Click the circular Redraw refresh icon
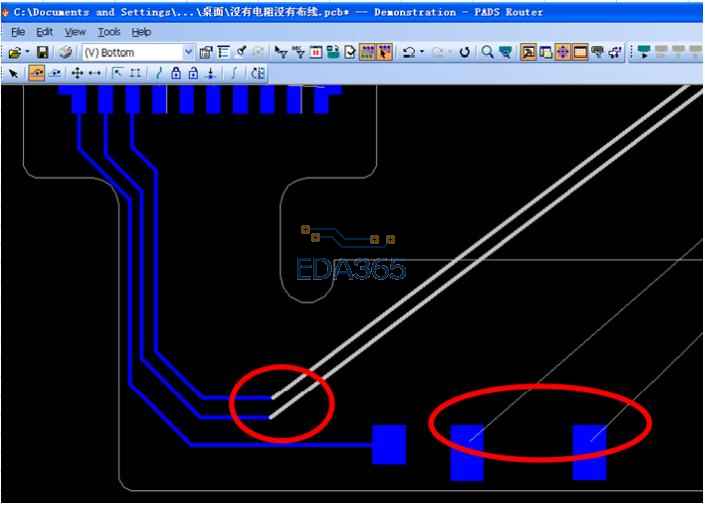The image size is (705, 505). click(465, 53)
